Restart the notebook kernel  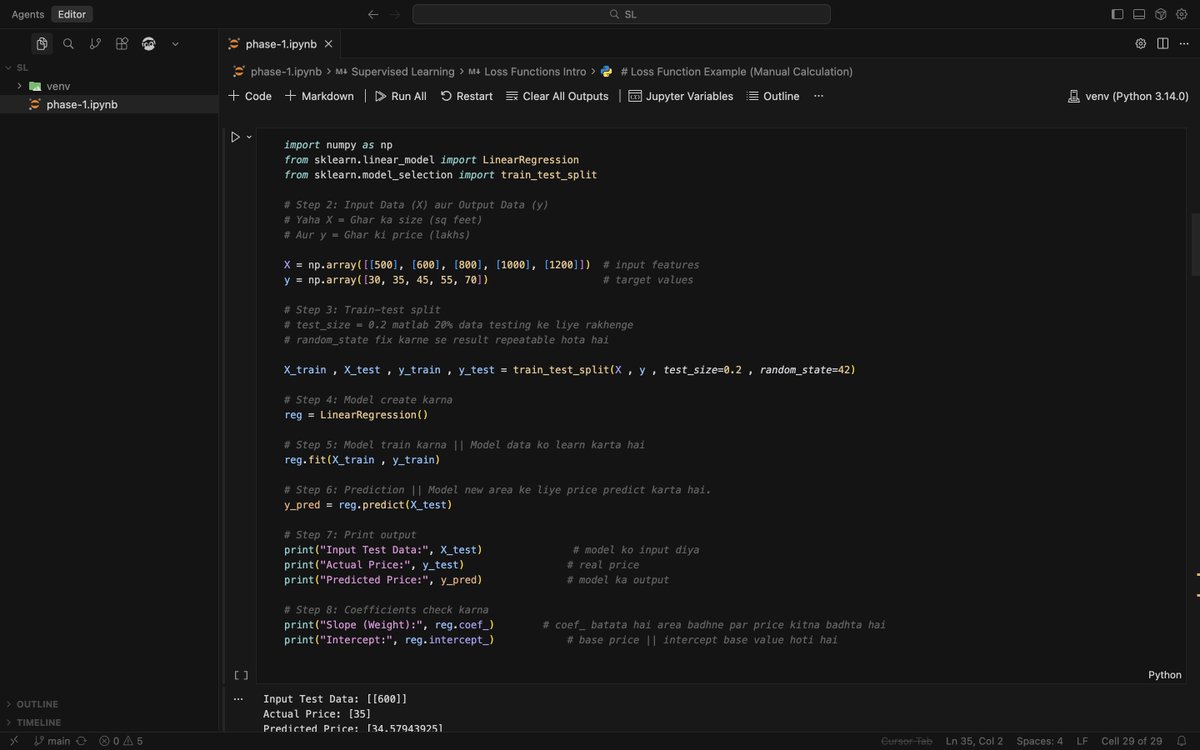[x=467, y=96]
